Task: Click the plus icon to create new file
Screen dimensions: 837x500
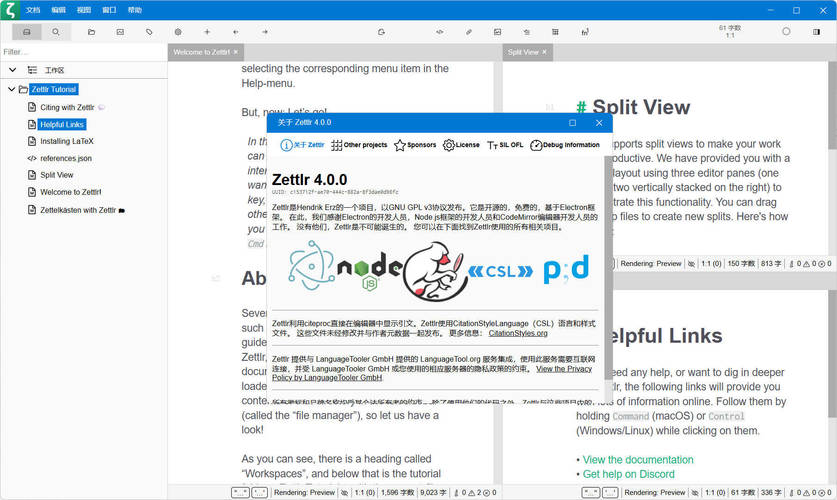Action: click(207, 32)
